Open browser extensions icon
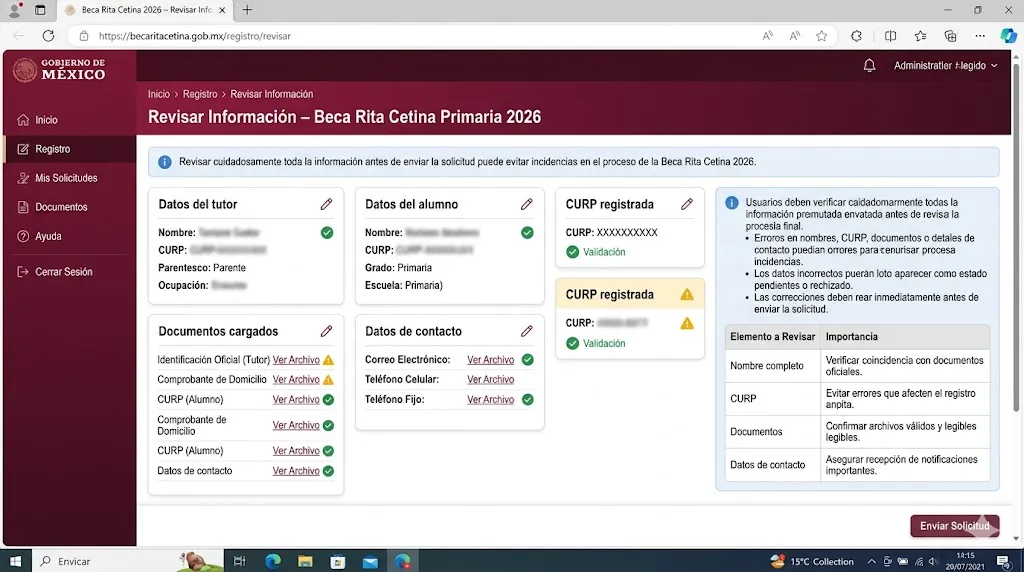1024x572 pixels. [x=856, y=36]
